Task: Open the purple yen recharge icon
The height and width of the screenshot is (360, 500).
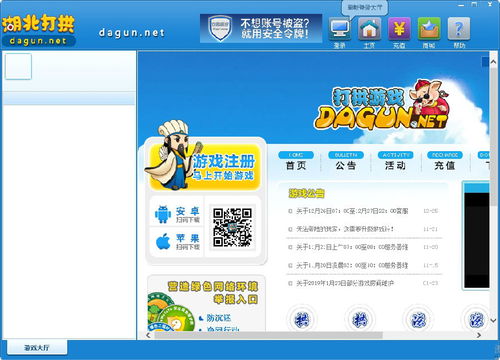Action: (x=399, y=29)
